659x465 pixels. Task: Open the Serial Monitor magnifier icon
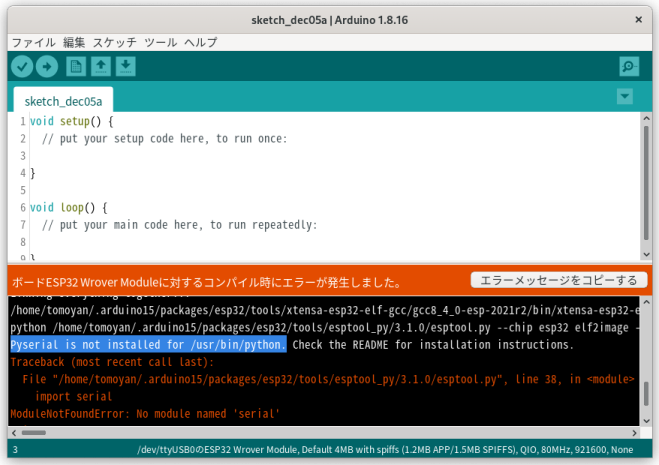click(629, 66)
